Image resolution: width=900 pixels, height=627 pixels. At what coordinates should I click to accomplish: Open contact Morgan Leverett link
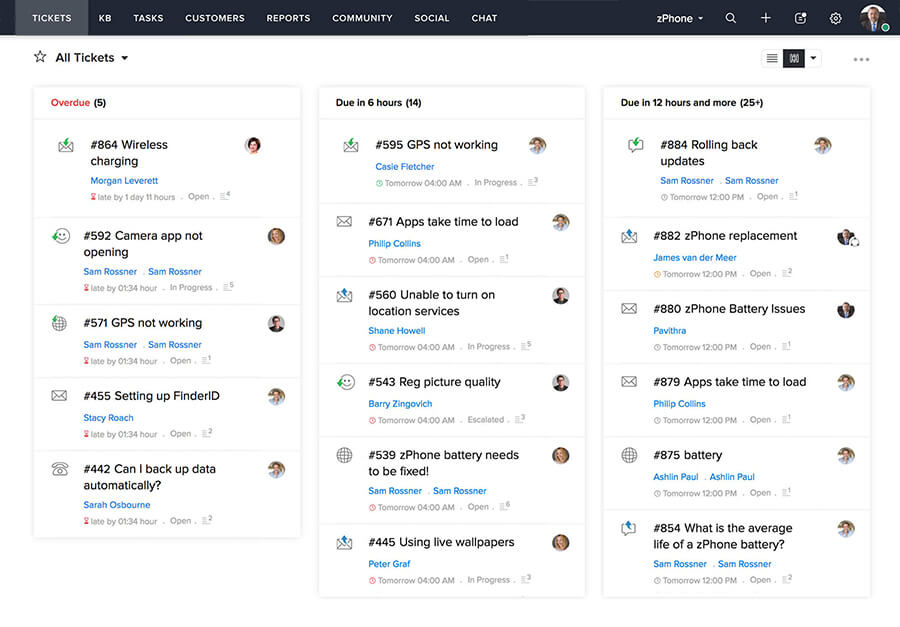(124, 181)
